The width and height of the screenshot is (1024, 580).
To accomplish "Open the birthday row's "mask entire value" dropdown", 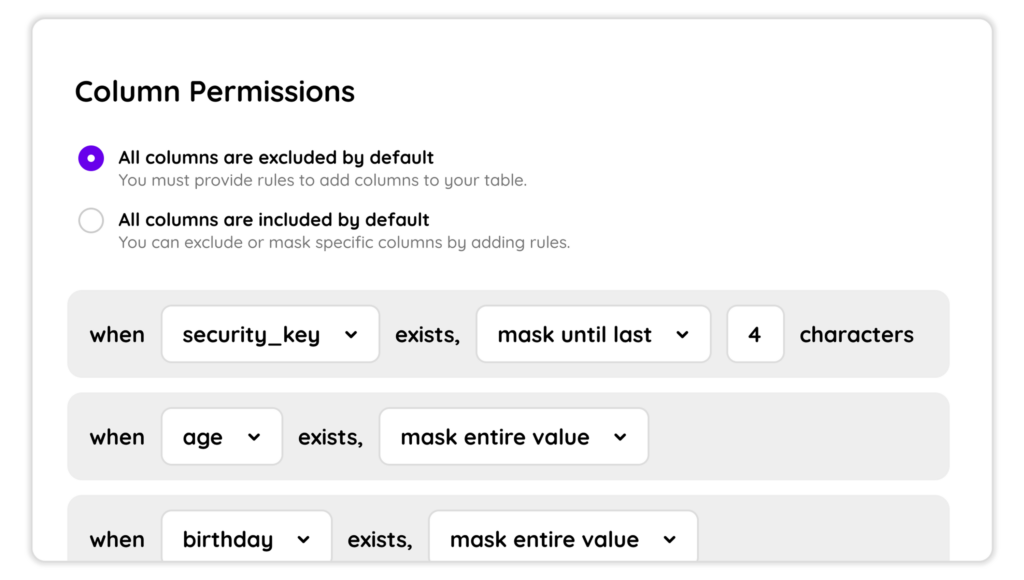I will click(562, 540).
